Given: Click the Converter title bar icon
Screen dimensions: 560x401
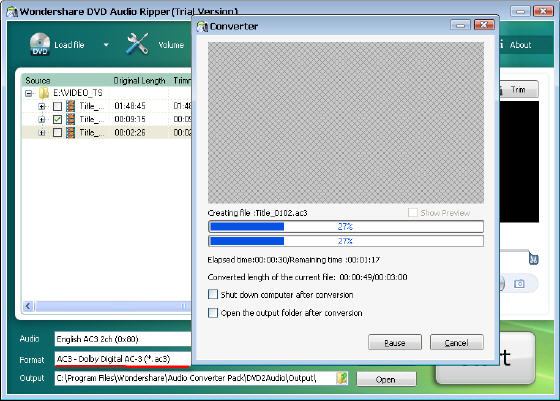Looking at the screenshot, I should tap(202, 26).
